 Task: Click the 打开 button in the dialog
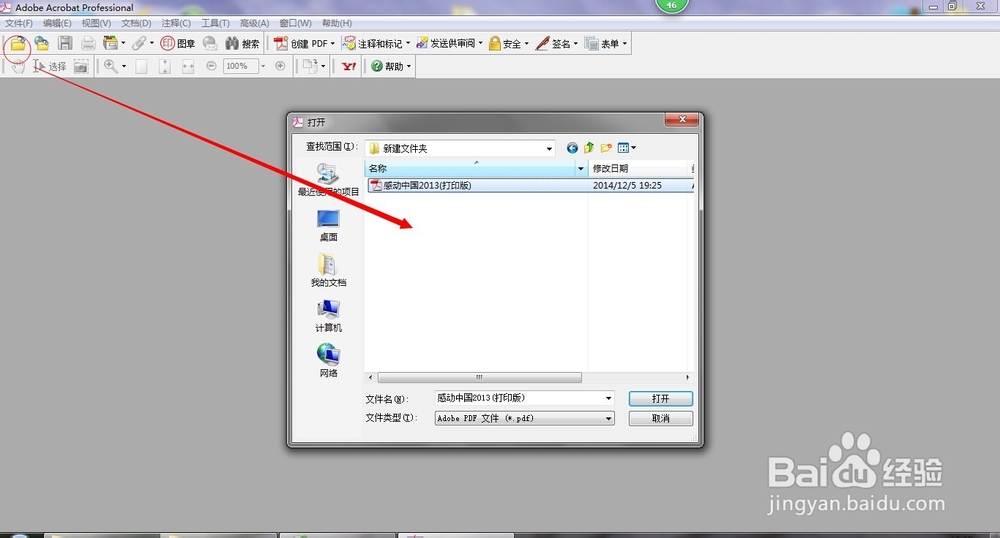tap(660, 398)
